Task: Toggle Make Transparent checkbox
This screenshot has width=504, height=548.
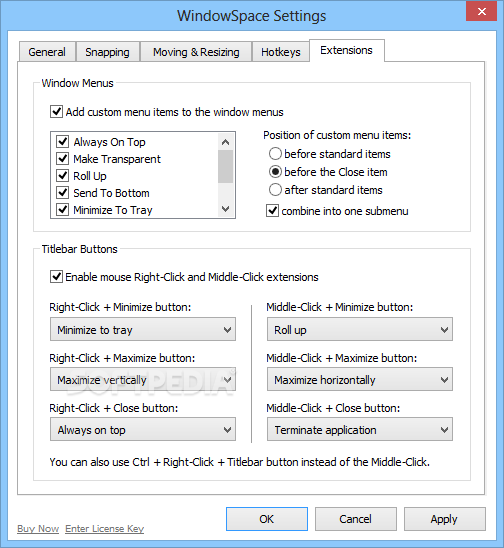Action: pyautogui.click(x=63, y=159)
